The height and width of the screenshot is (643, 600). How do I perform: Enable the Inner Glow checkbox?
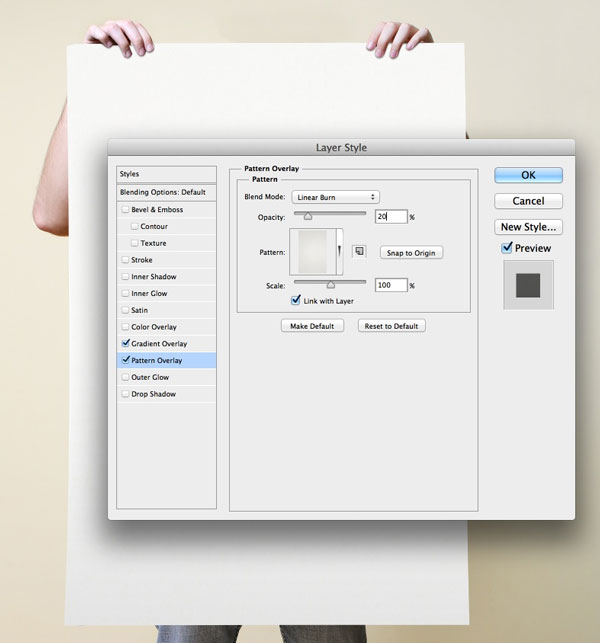tap(125, 294)
